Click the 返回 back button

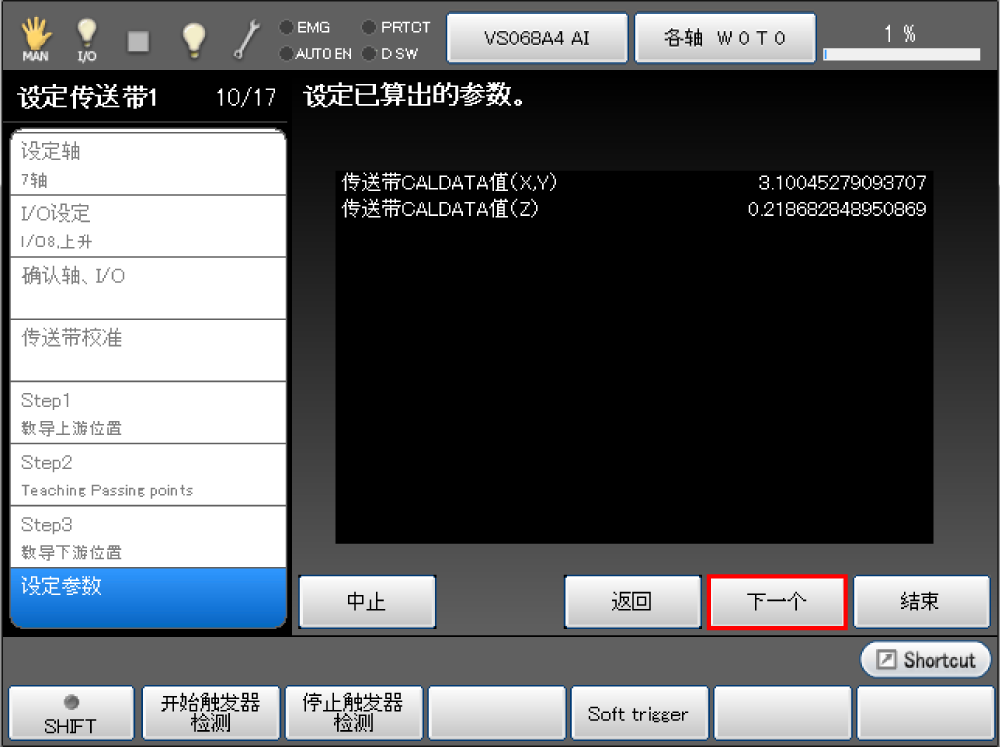633,602
